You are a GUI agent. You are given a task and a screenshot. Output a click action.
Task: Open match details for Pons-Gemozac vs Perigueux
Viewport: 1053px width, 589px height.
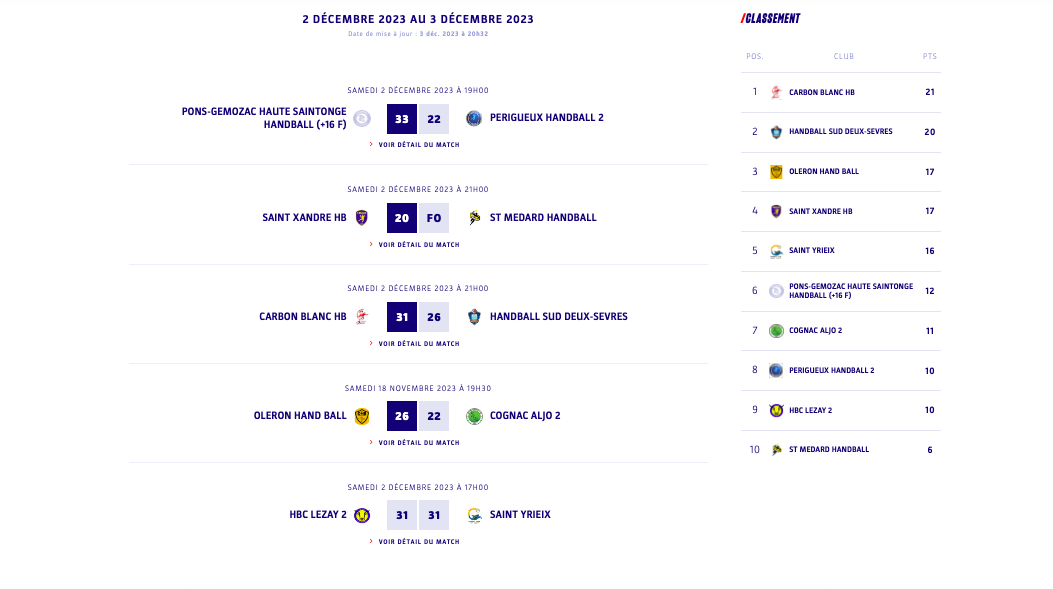click(418, 145)
